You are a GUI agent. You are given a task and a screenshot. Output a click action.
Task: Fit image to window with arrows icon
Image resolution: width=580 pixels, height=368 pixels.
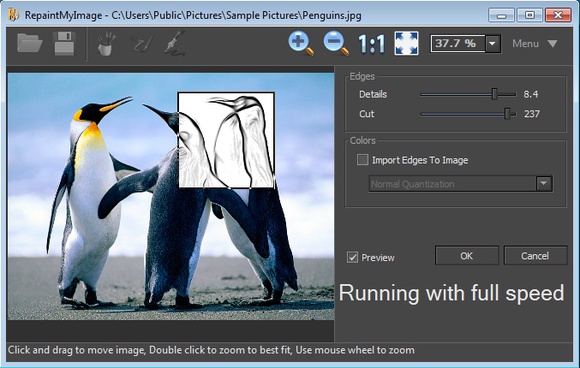point(406,44)
